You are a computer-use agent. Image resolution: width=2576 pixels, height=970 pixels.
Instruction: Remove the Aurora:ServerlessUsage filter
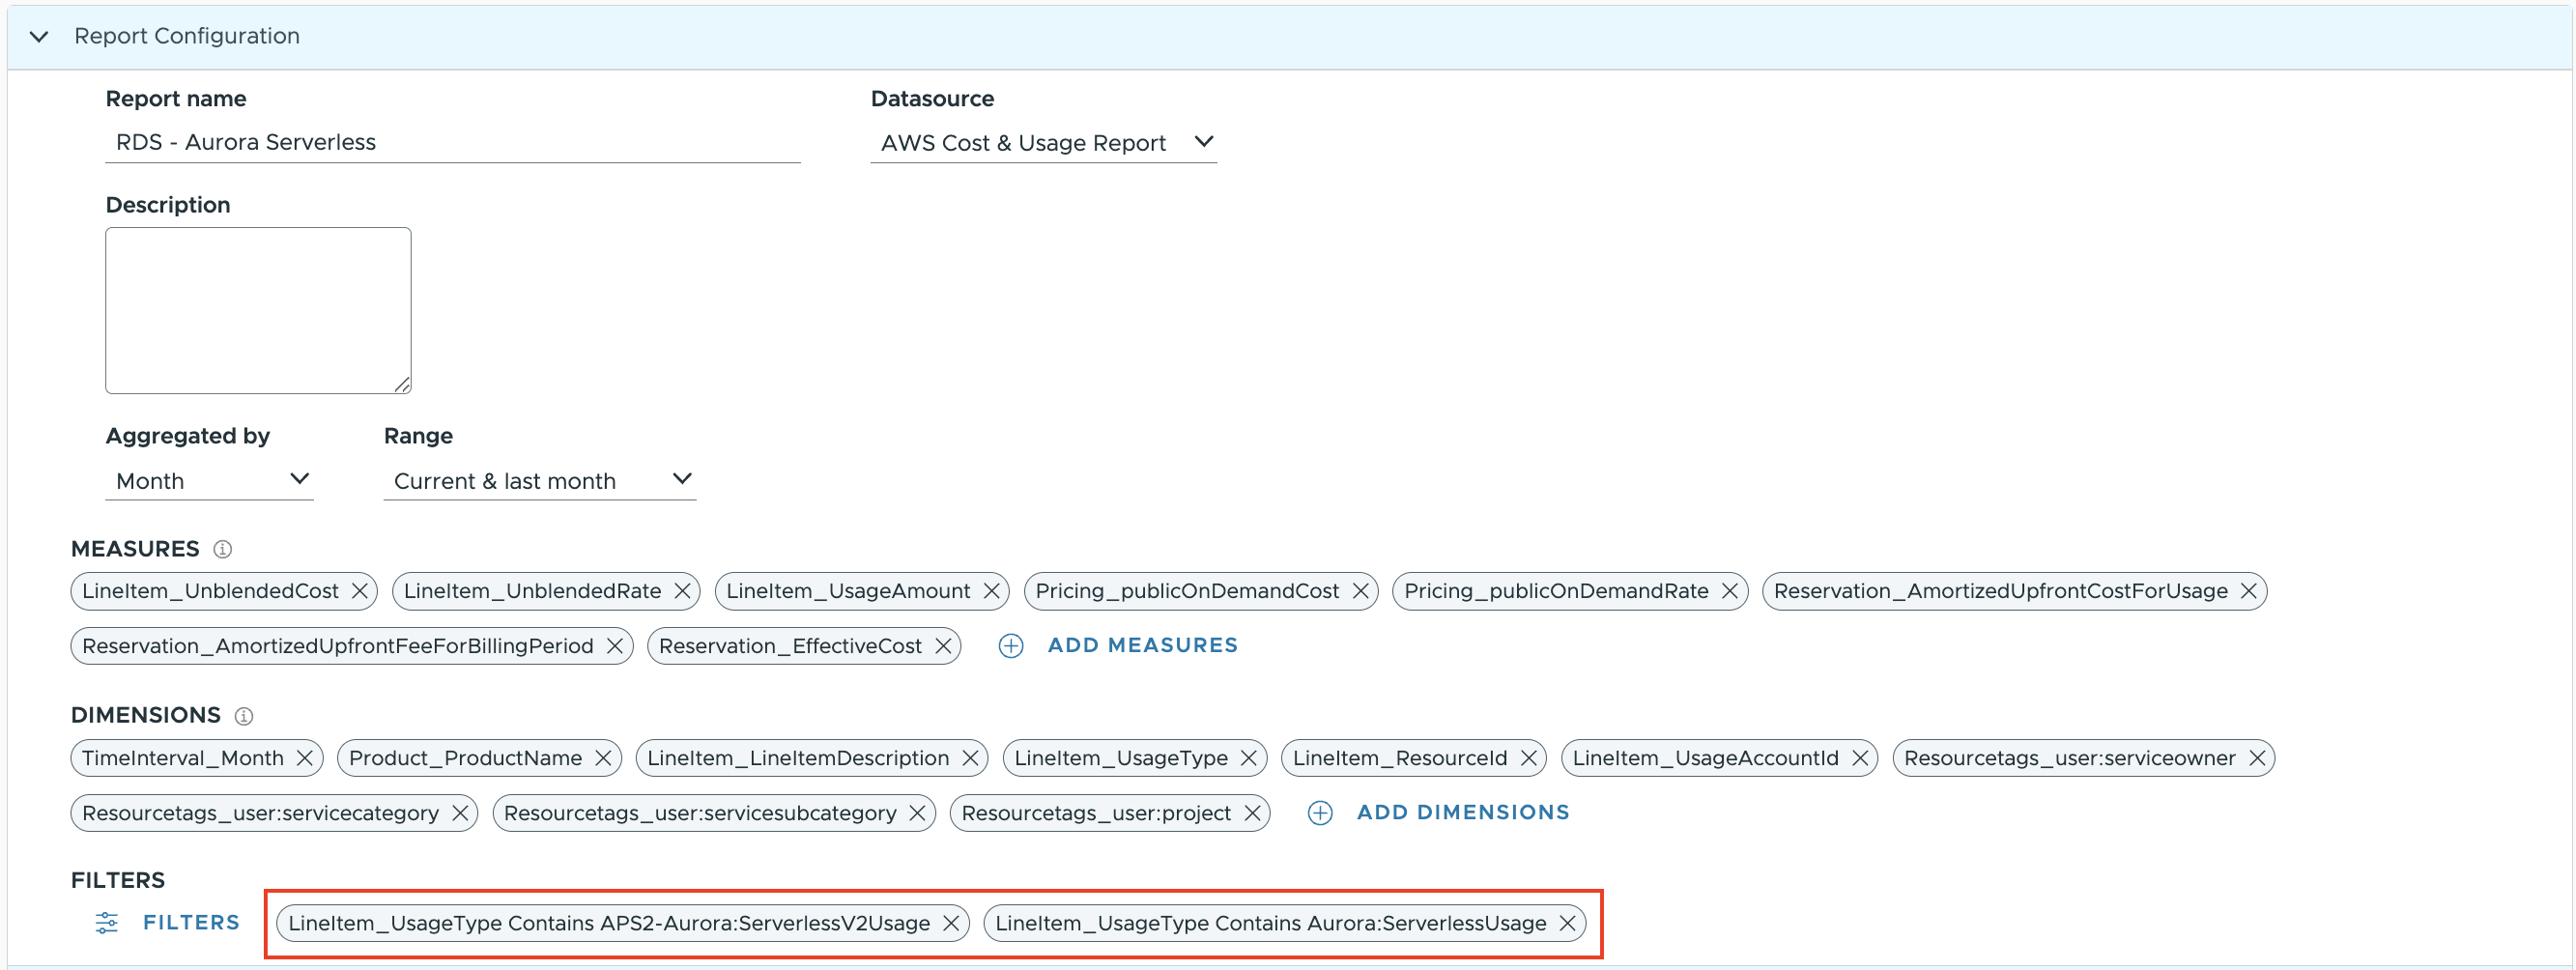tap(1568, 923)
